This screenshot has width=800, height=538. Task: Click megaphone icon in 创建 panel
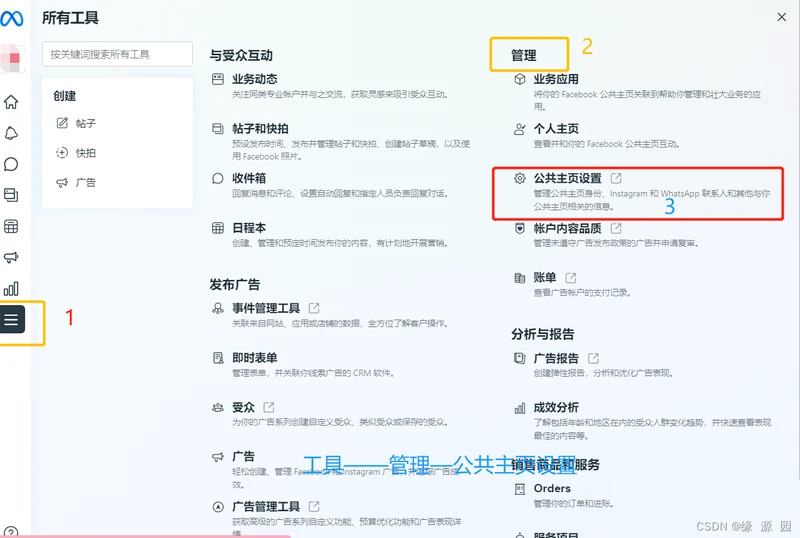pyautogui.click(x=62, y=182)
